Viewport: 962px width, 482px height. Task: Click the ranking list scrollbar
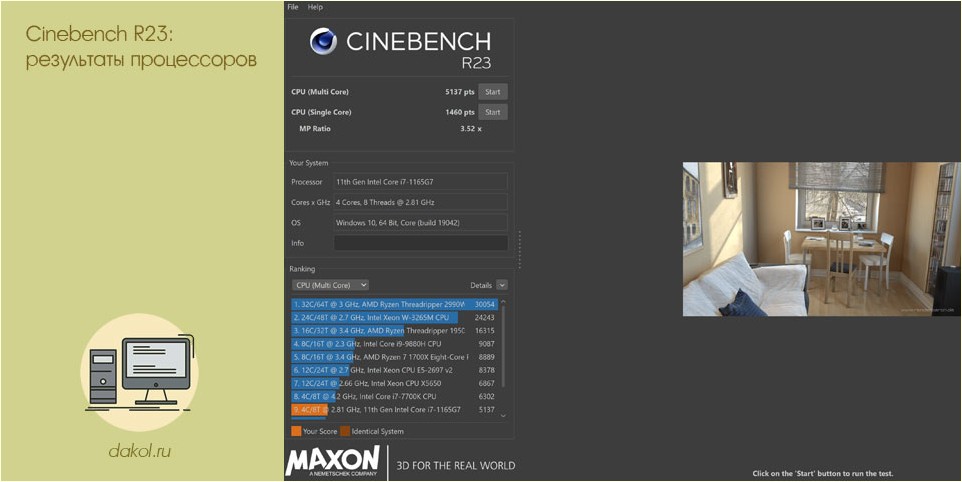tap(504, 346)
